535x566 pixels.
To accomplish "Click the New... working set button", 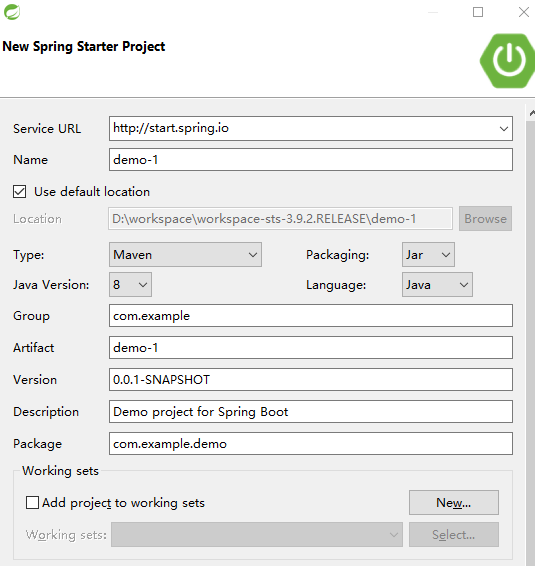I will (454, 502).
